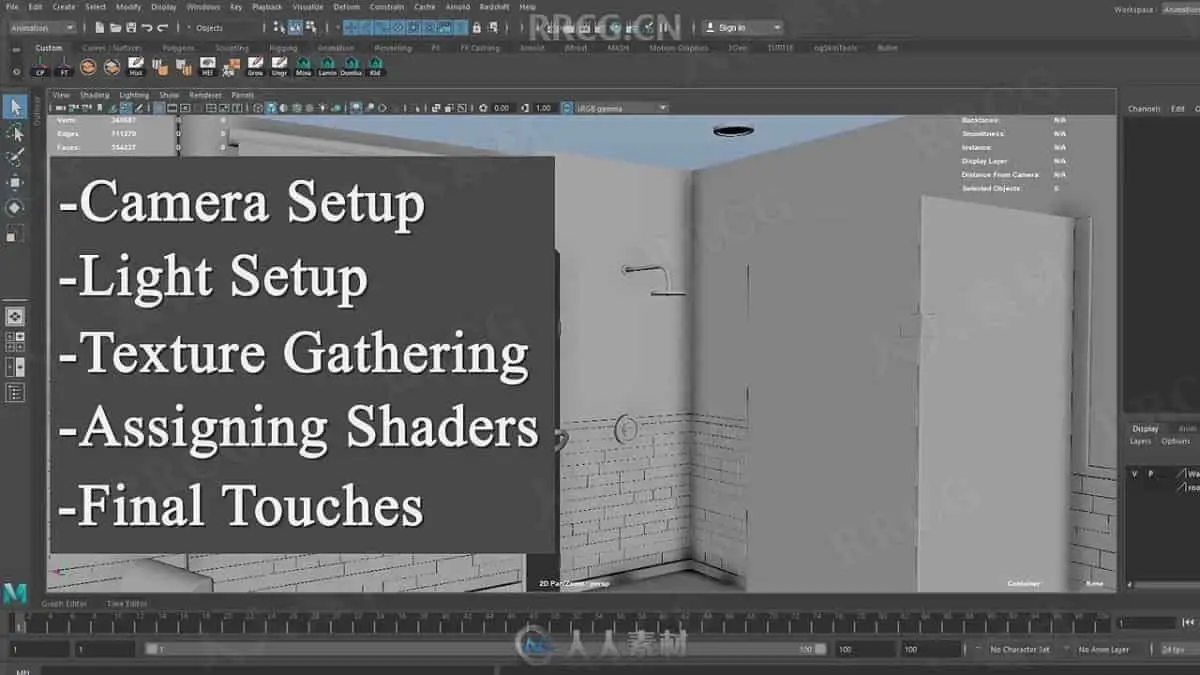This screenshot has height=675, width=1200.
Task: Open the Workspace selector dropdown
Action: coord(1179,9)
